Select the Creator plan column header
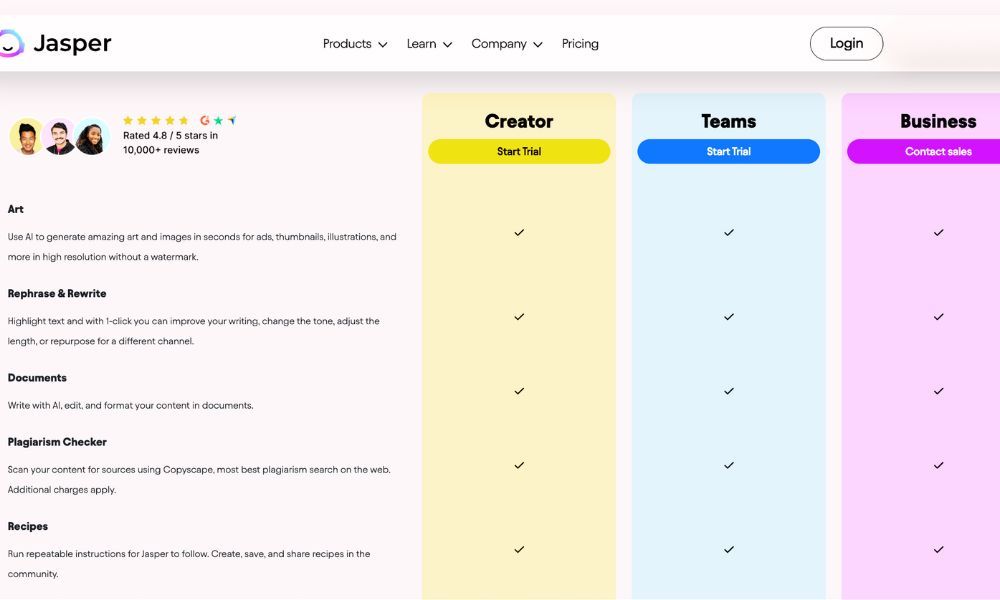1000x600 pixels. (518, 121)
